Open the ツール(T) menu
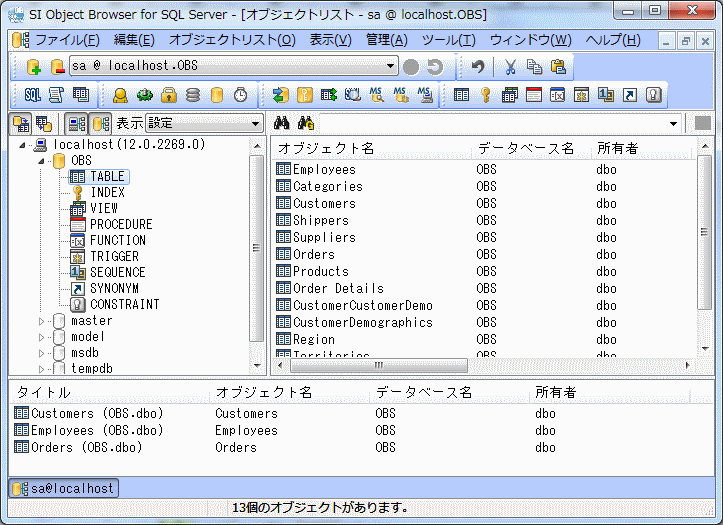723x525 pixels. pos(448,40)
